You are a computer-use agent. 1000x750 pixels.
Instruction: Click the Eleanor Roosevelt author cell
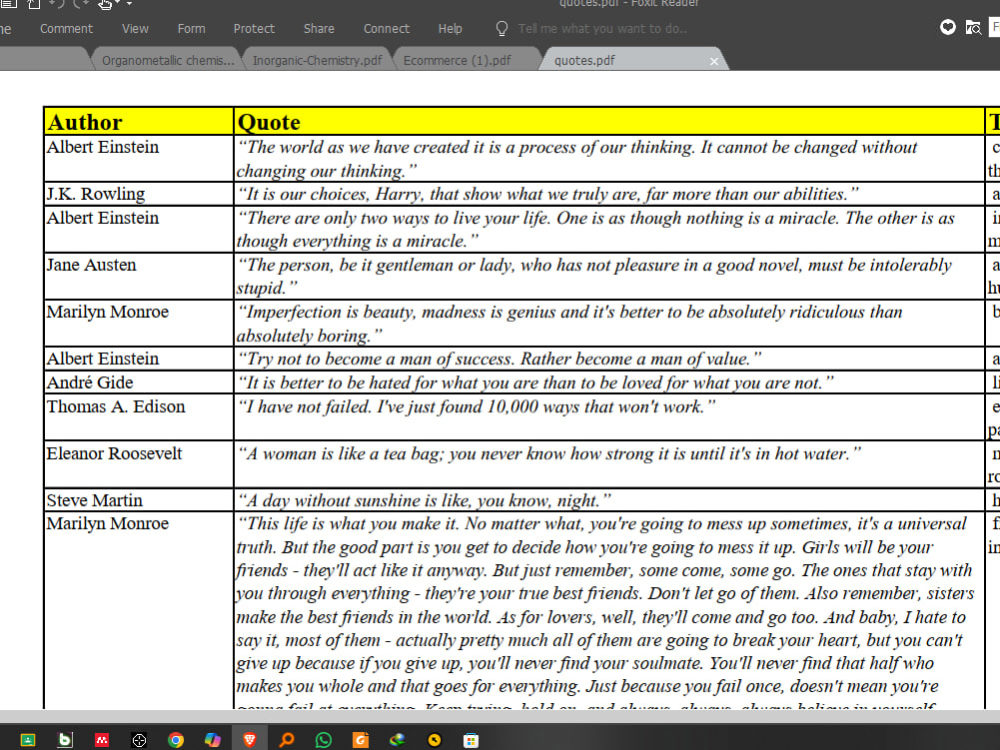138,464
